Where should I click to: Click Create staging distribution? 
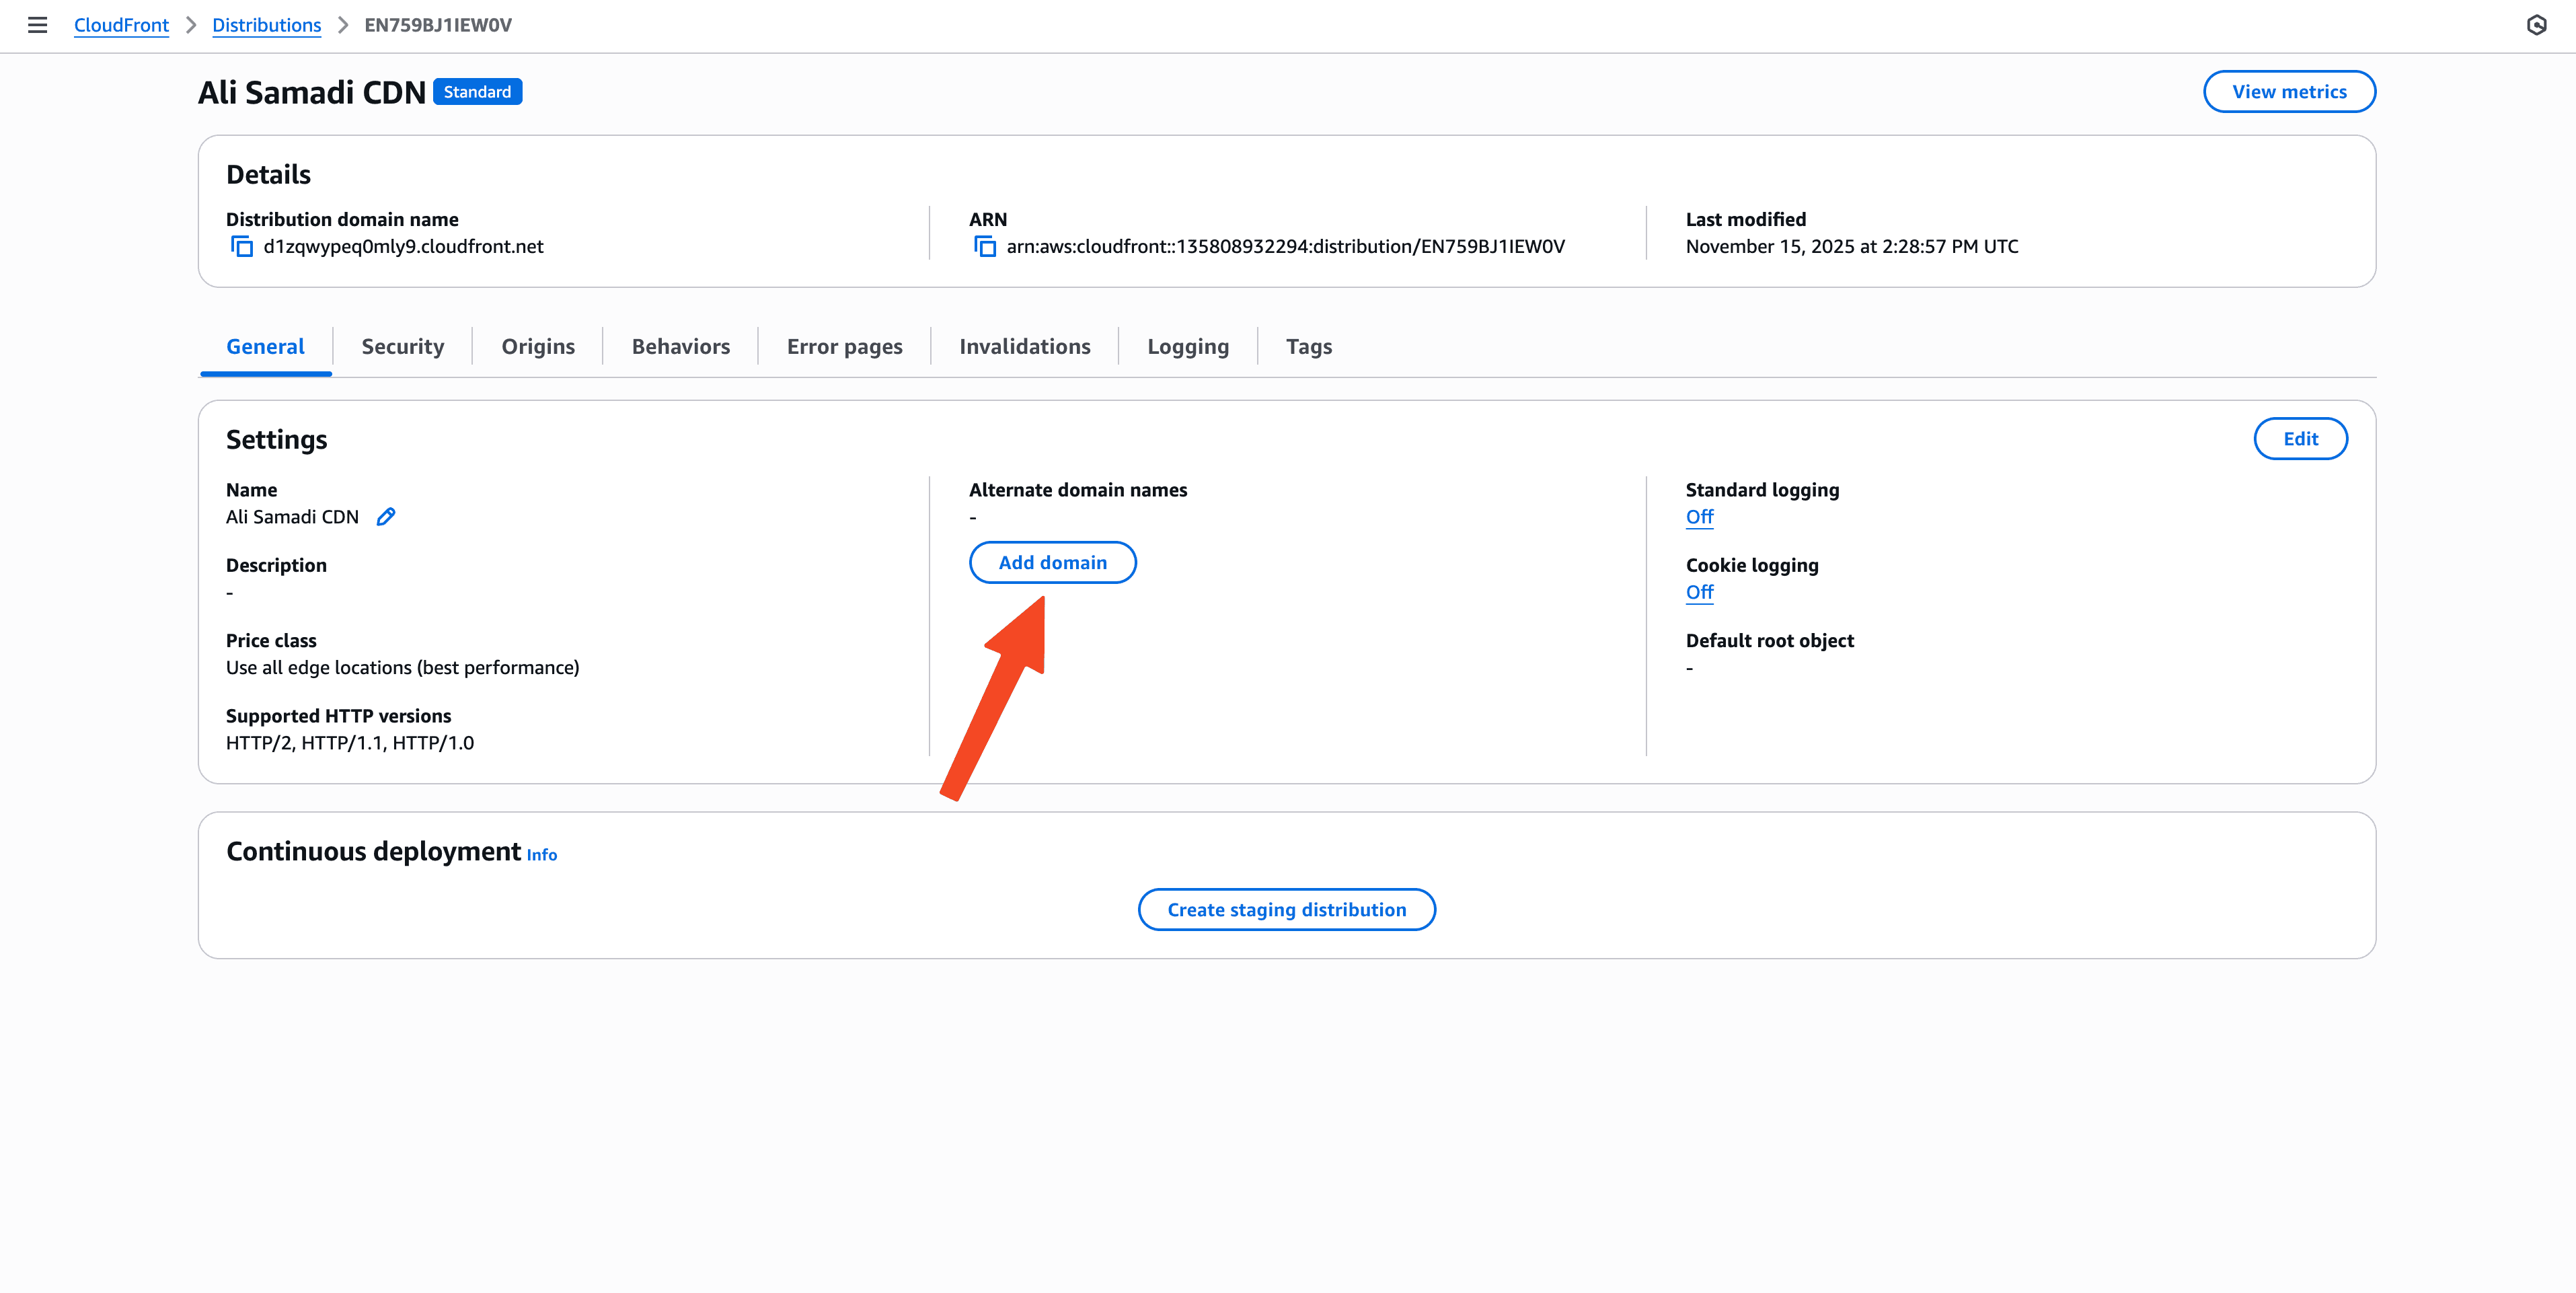(x=1286, y=910)
